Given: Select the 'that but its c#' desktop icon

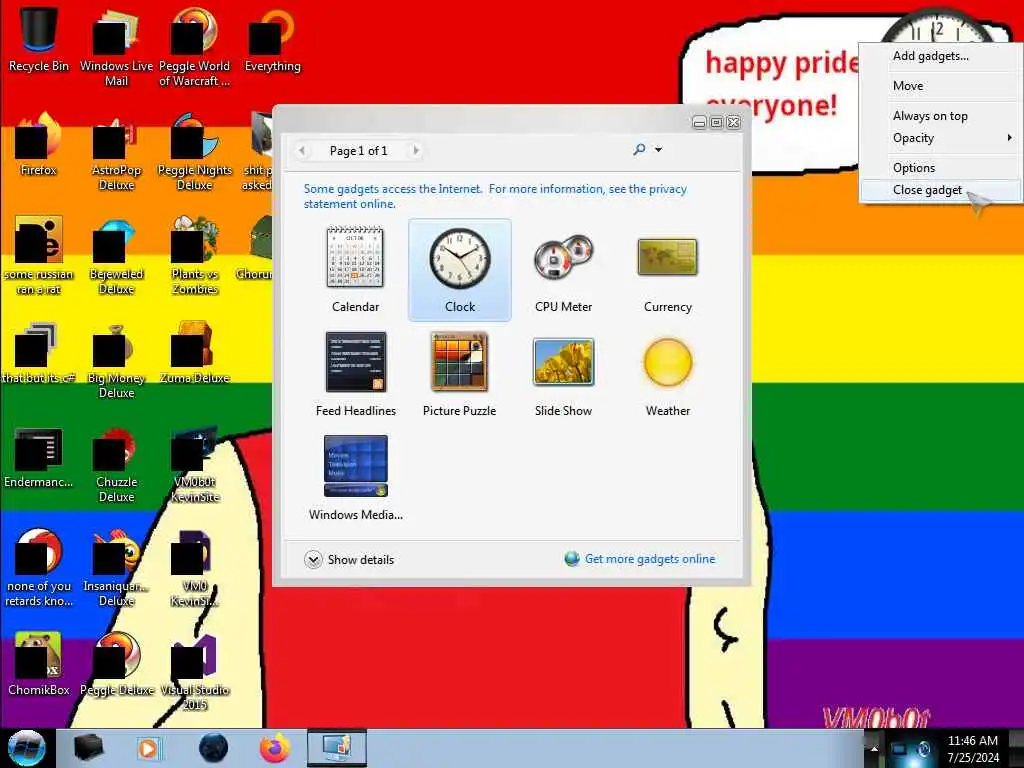Looking at the screenshot, I should pos(39,353).
